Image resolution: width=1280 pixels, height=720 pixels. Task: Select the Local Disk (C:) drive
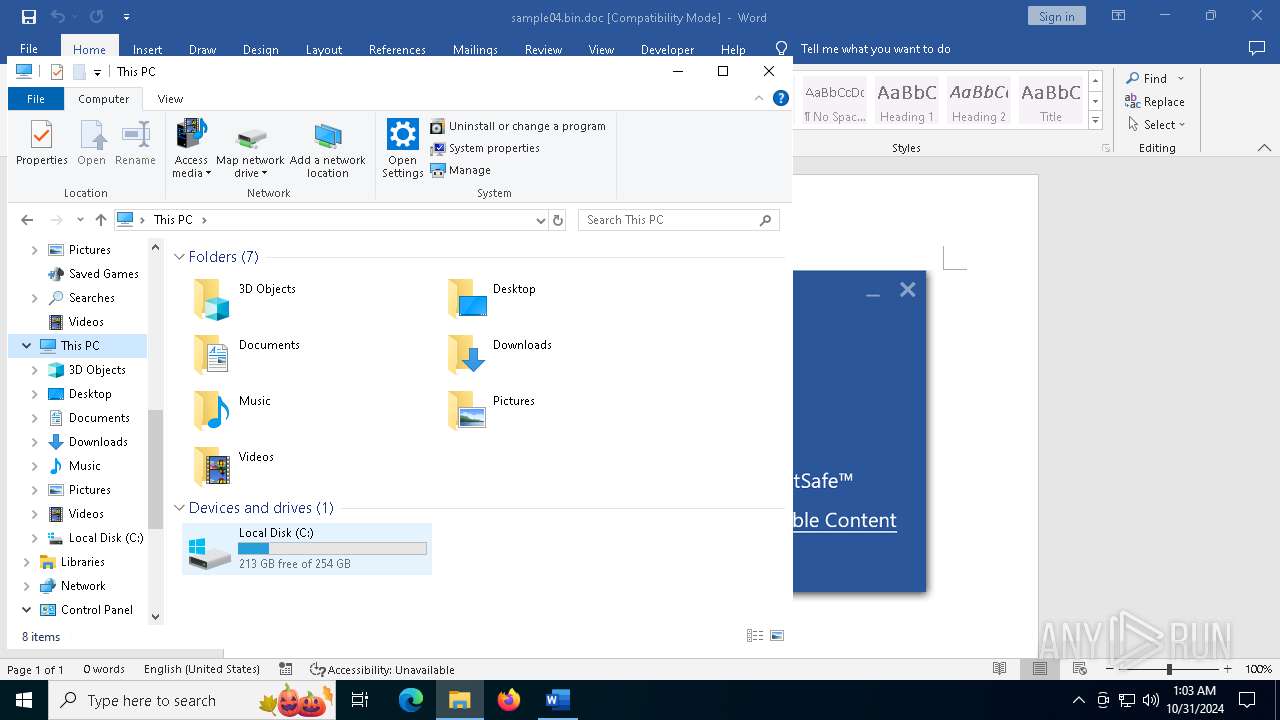307,549
